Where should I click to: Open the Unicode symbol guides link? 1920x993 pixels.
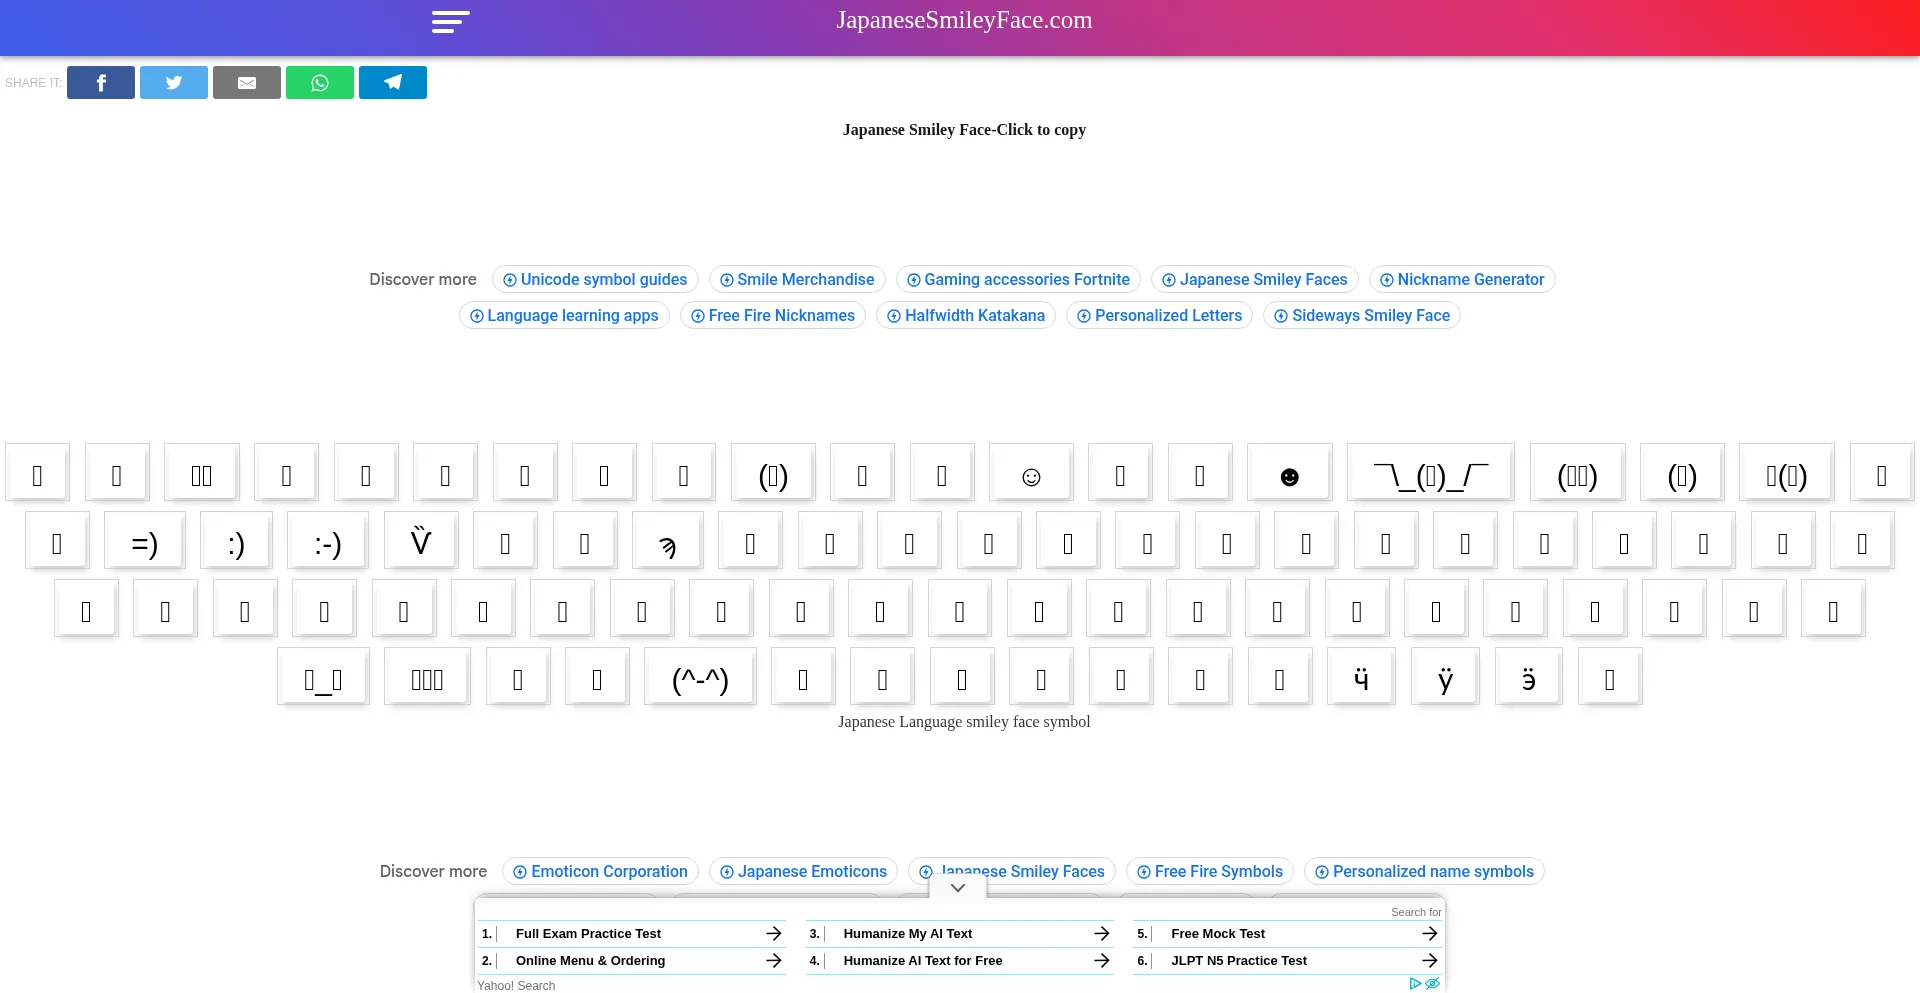595,280
